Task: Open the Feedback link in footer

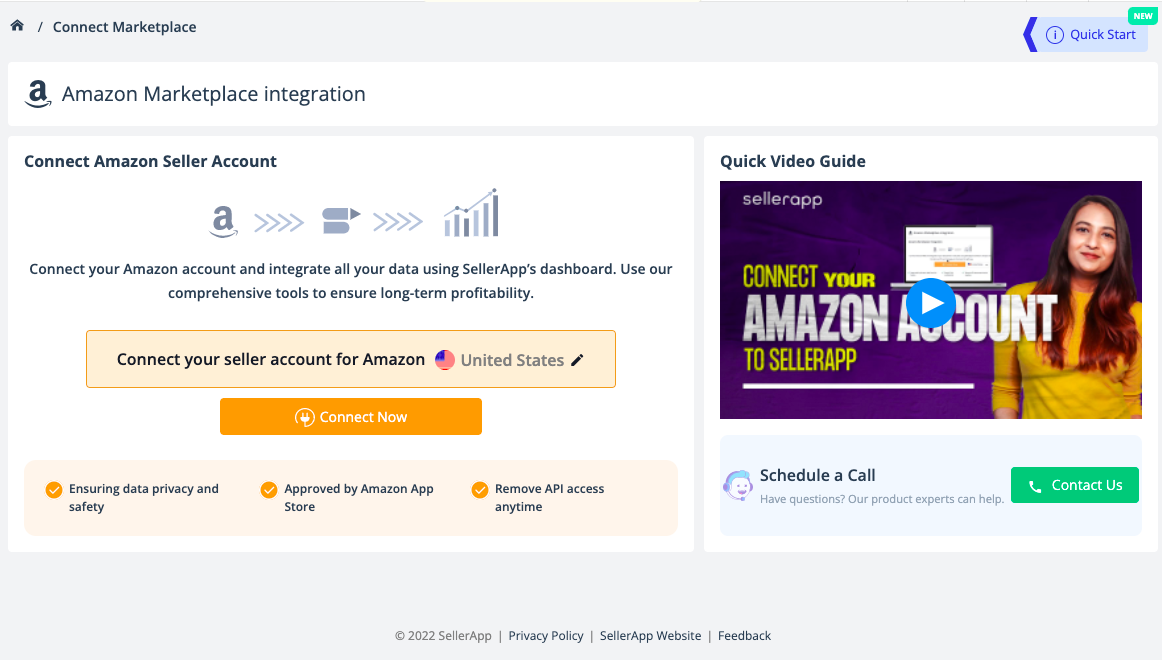Action: point(744,636)
